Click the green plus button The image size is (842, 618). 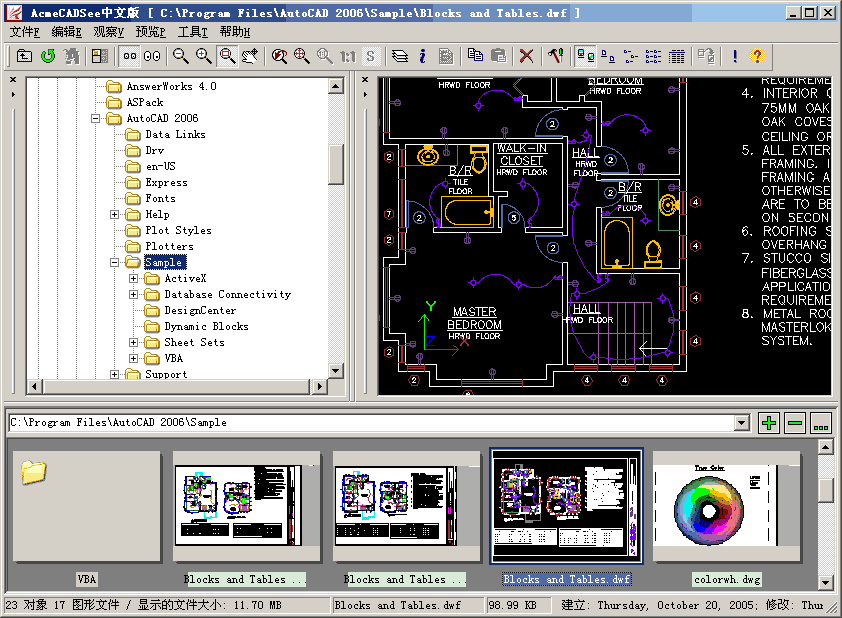(769, 423)
